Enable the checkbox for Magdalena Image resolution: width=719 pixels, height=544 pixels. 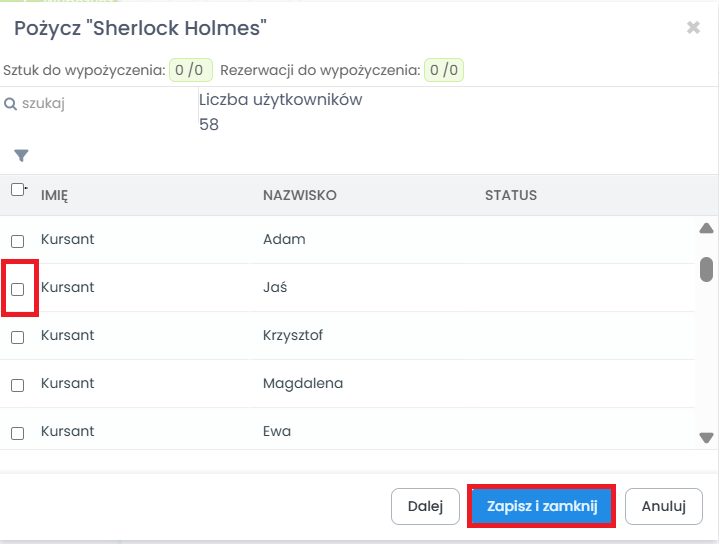coord(17,385)
